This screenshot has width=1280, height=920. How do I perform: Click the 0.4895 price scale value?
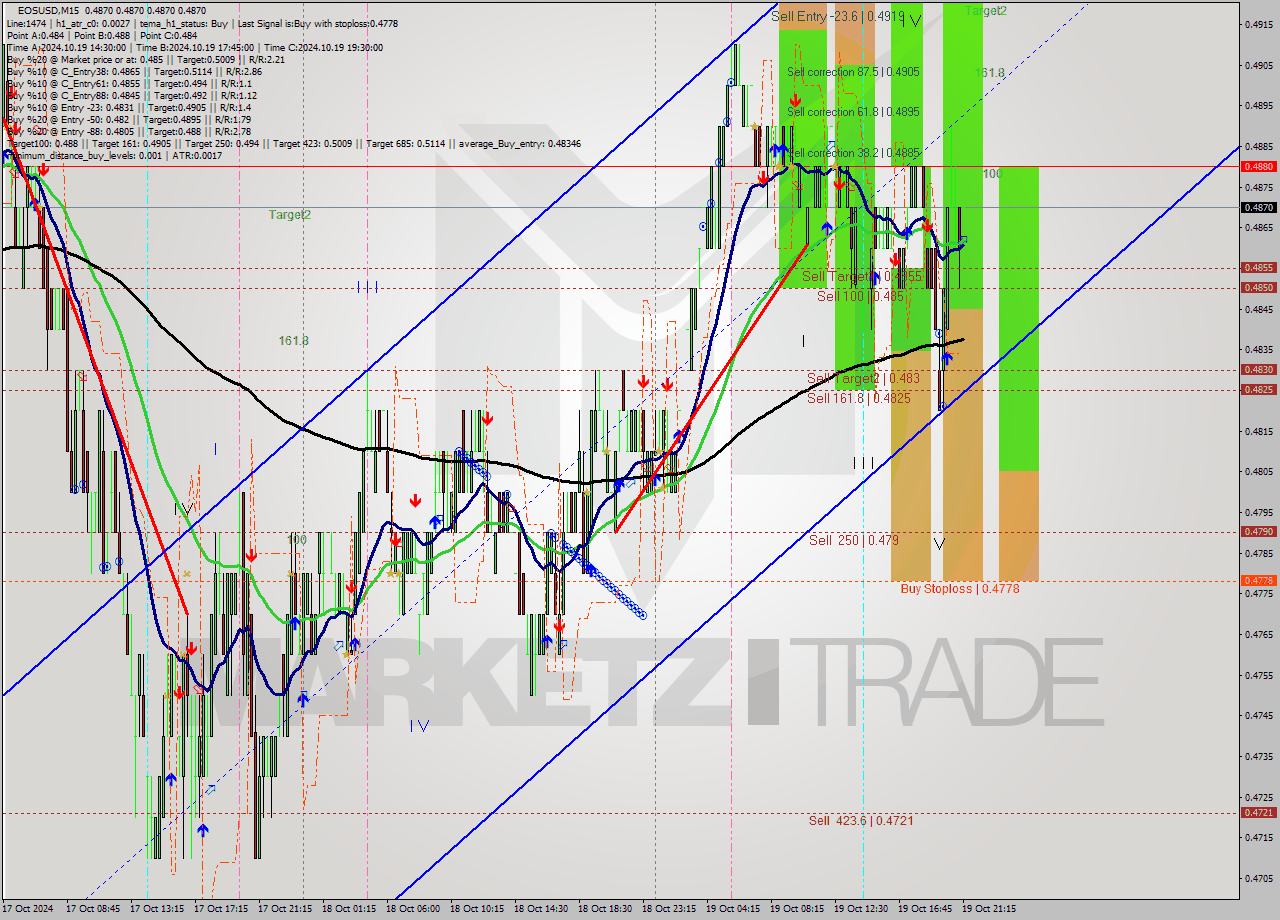pos(1258,105)
